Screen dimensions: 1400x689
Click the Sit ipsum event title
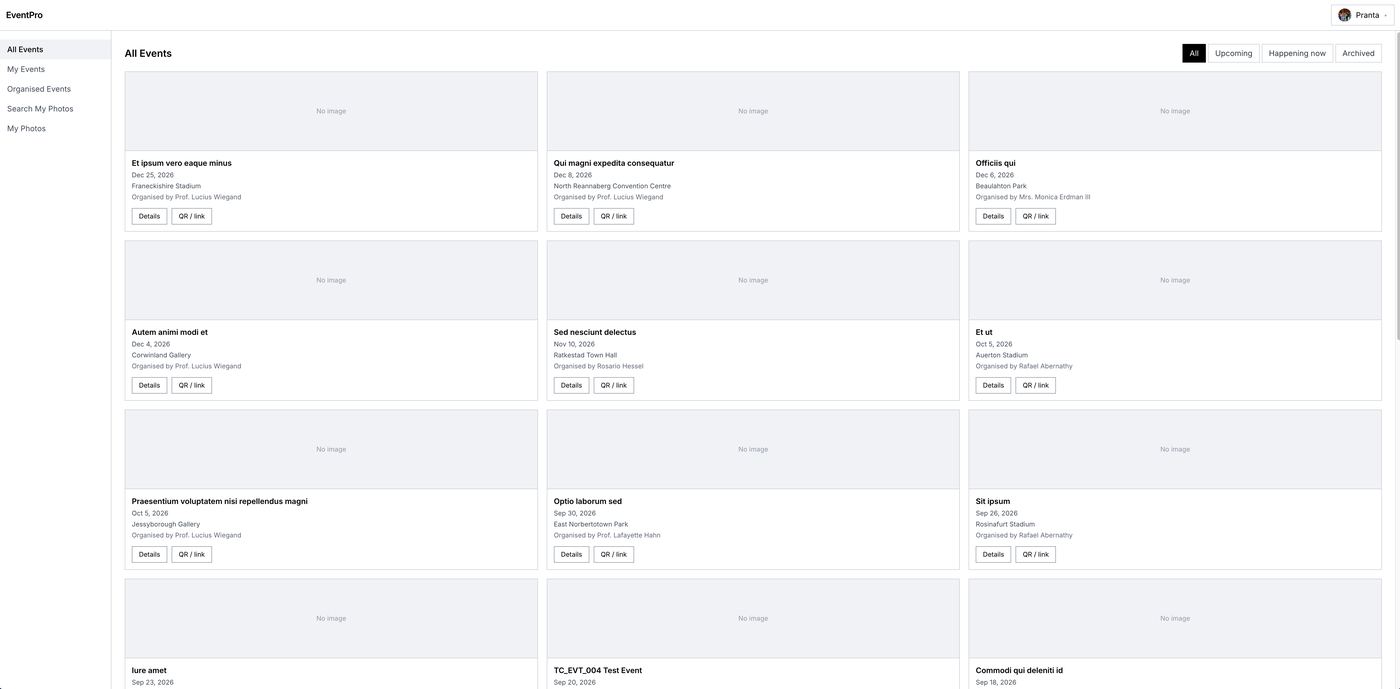(993, 501)
